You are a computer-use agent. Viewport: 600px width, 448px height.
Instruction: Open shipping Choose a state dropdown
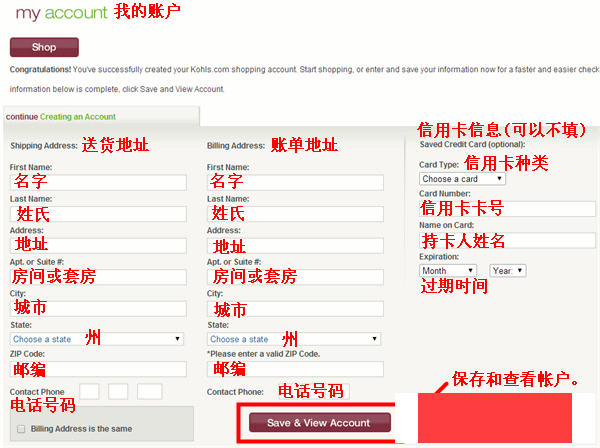(97, 339)
